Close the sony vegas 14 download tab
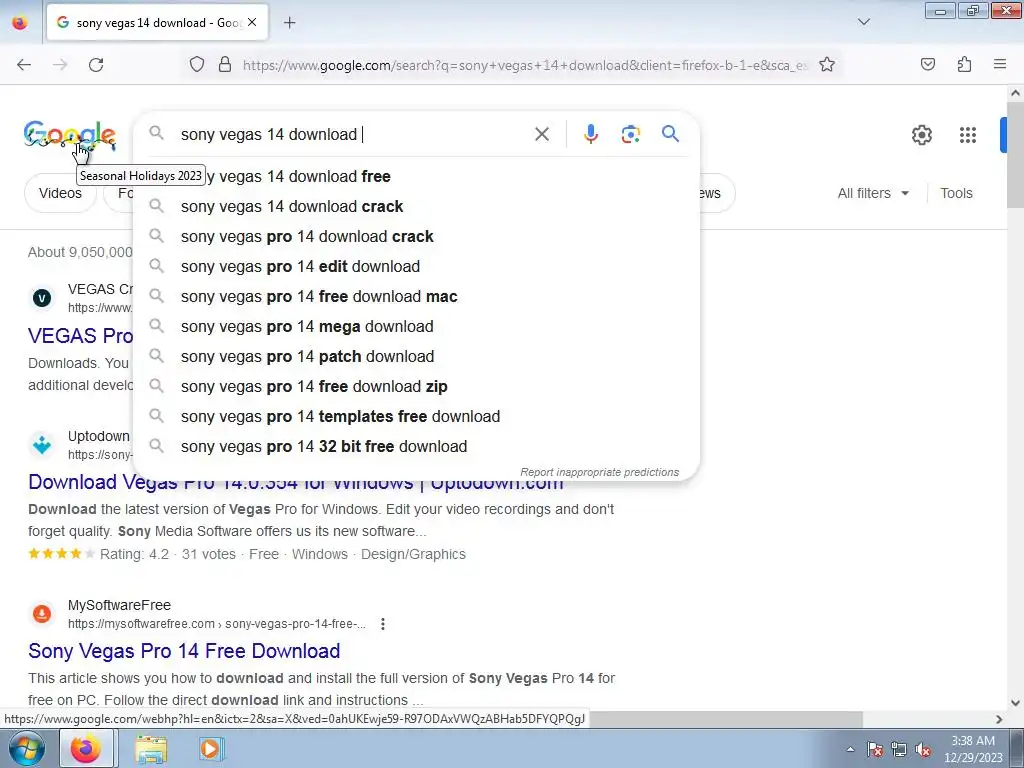Screen dimensions: 1024x768 pos(252,22)
